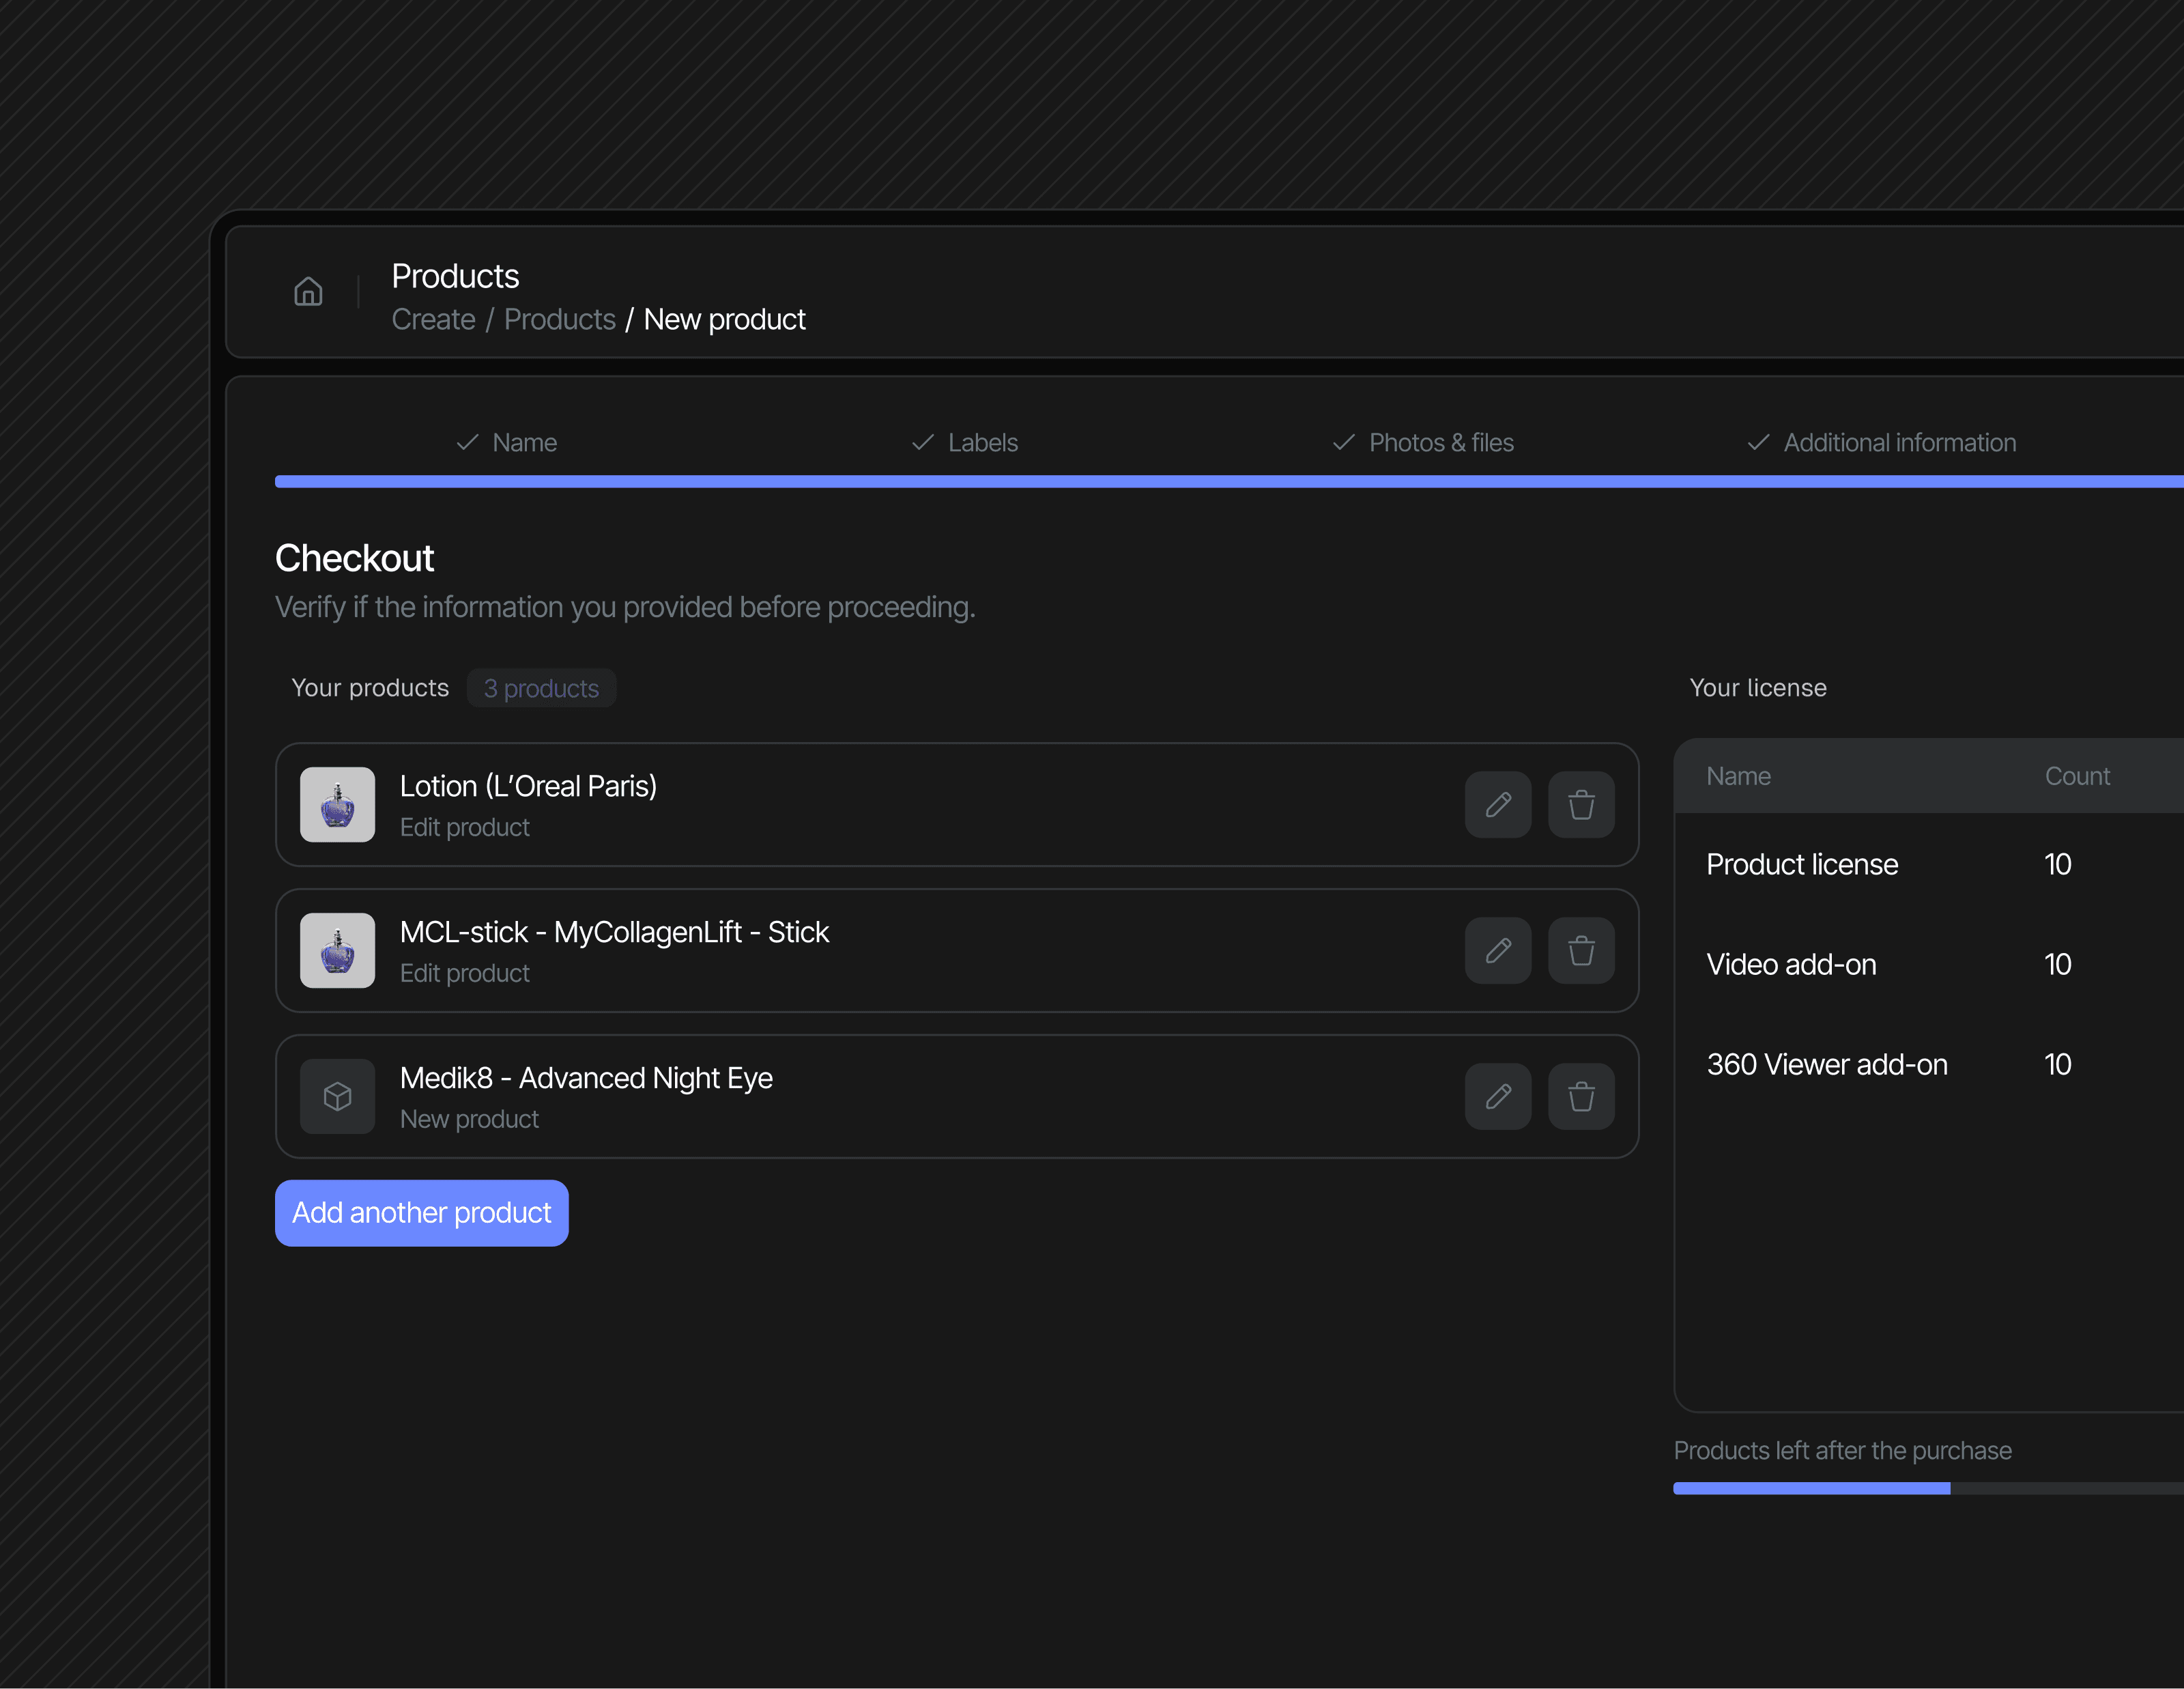This screenshot has width=2184, height=1689.
Task: Select the Product license row
Action: click(1801, 865)
